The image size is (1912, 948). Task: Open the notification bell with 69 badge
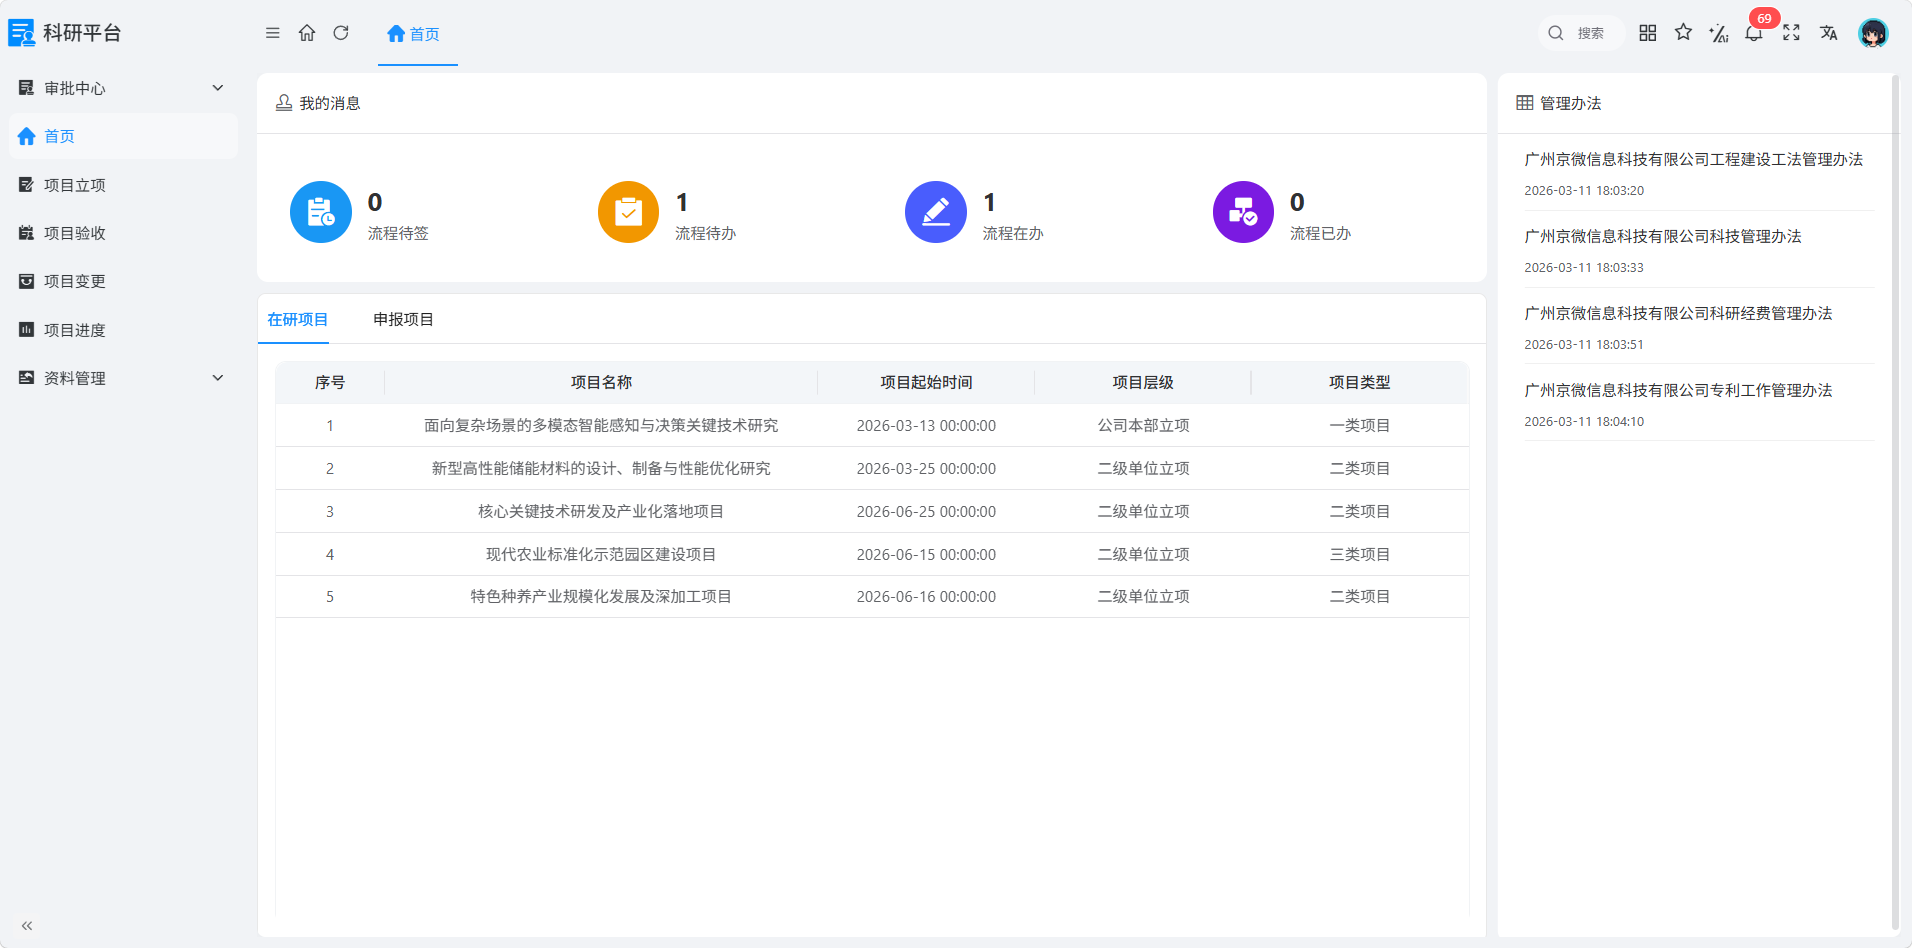(1754, 33)
